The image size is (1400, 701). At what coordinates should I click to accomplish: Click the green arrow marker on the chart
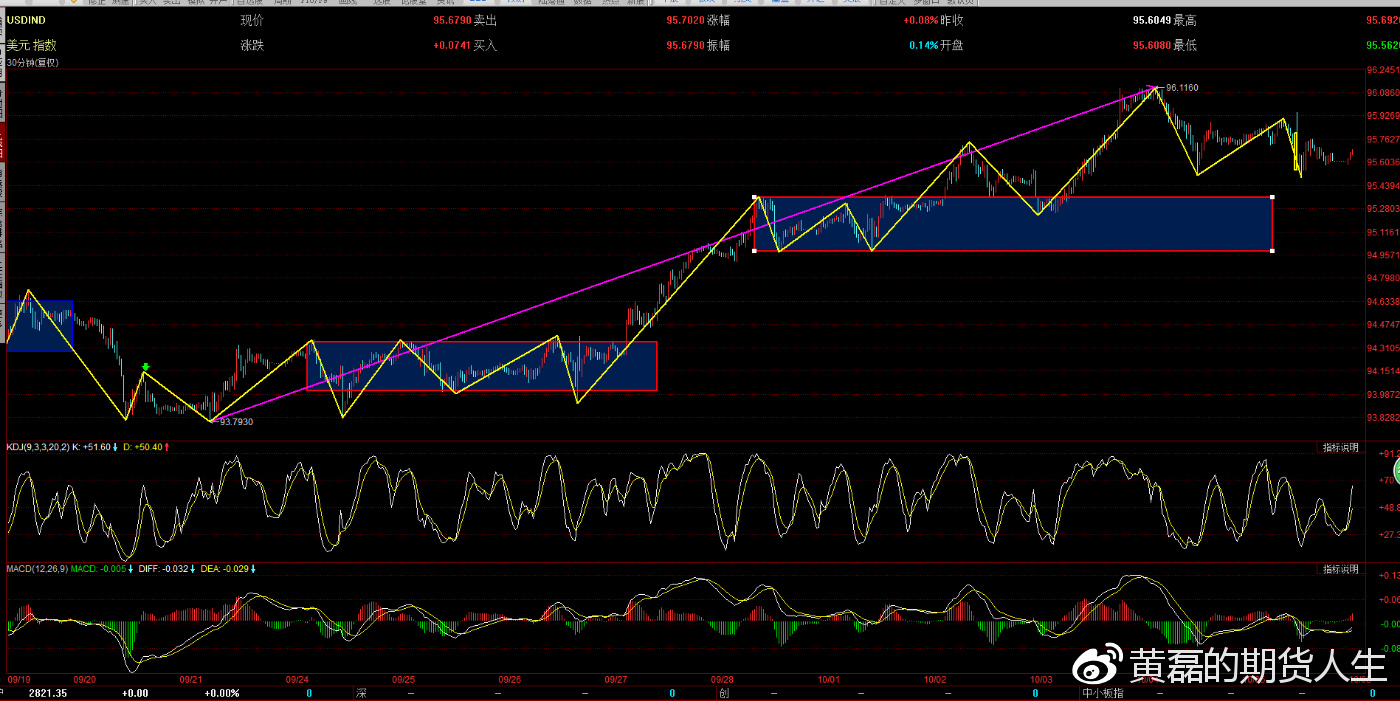tap(146, 367)
